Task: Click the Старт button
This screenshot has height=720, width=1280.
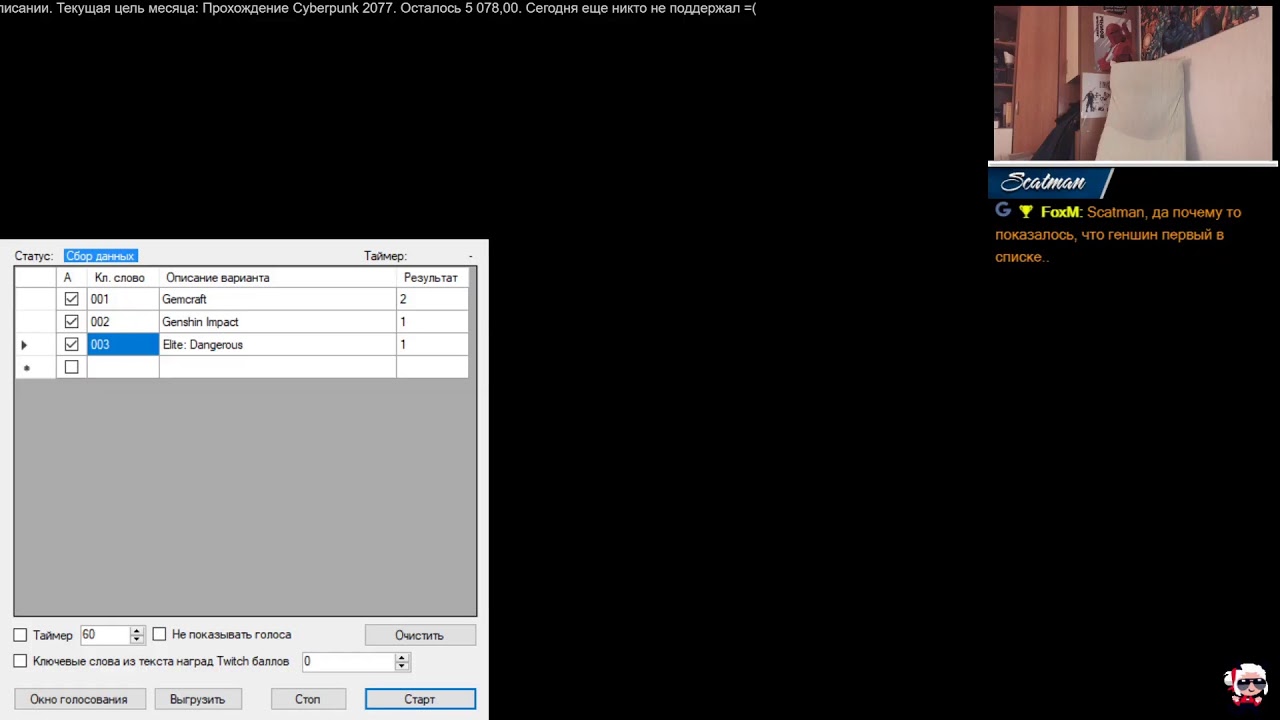Action: [x=420, y=699]
